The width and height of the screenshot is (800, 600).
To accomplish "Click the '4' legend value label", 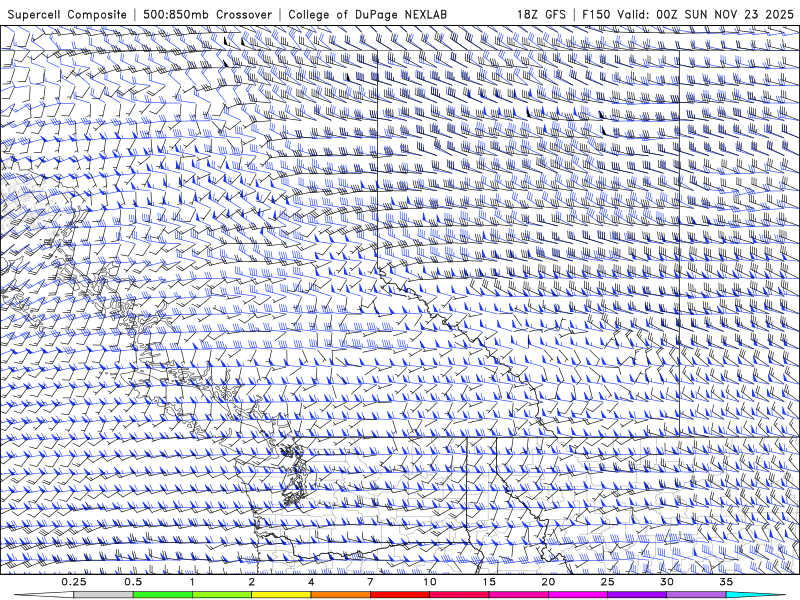I will click(x=311, y=582).
